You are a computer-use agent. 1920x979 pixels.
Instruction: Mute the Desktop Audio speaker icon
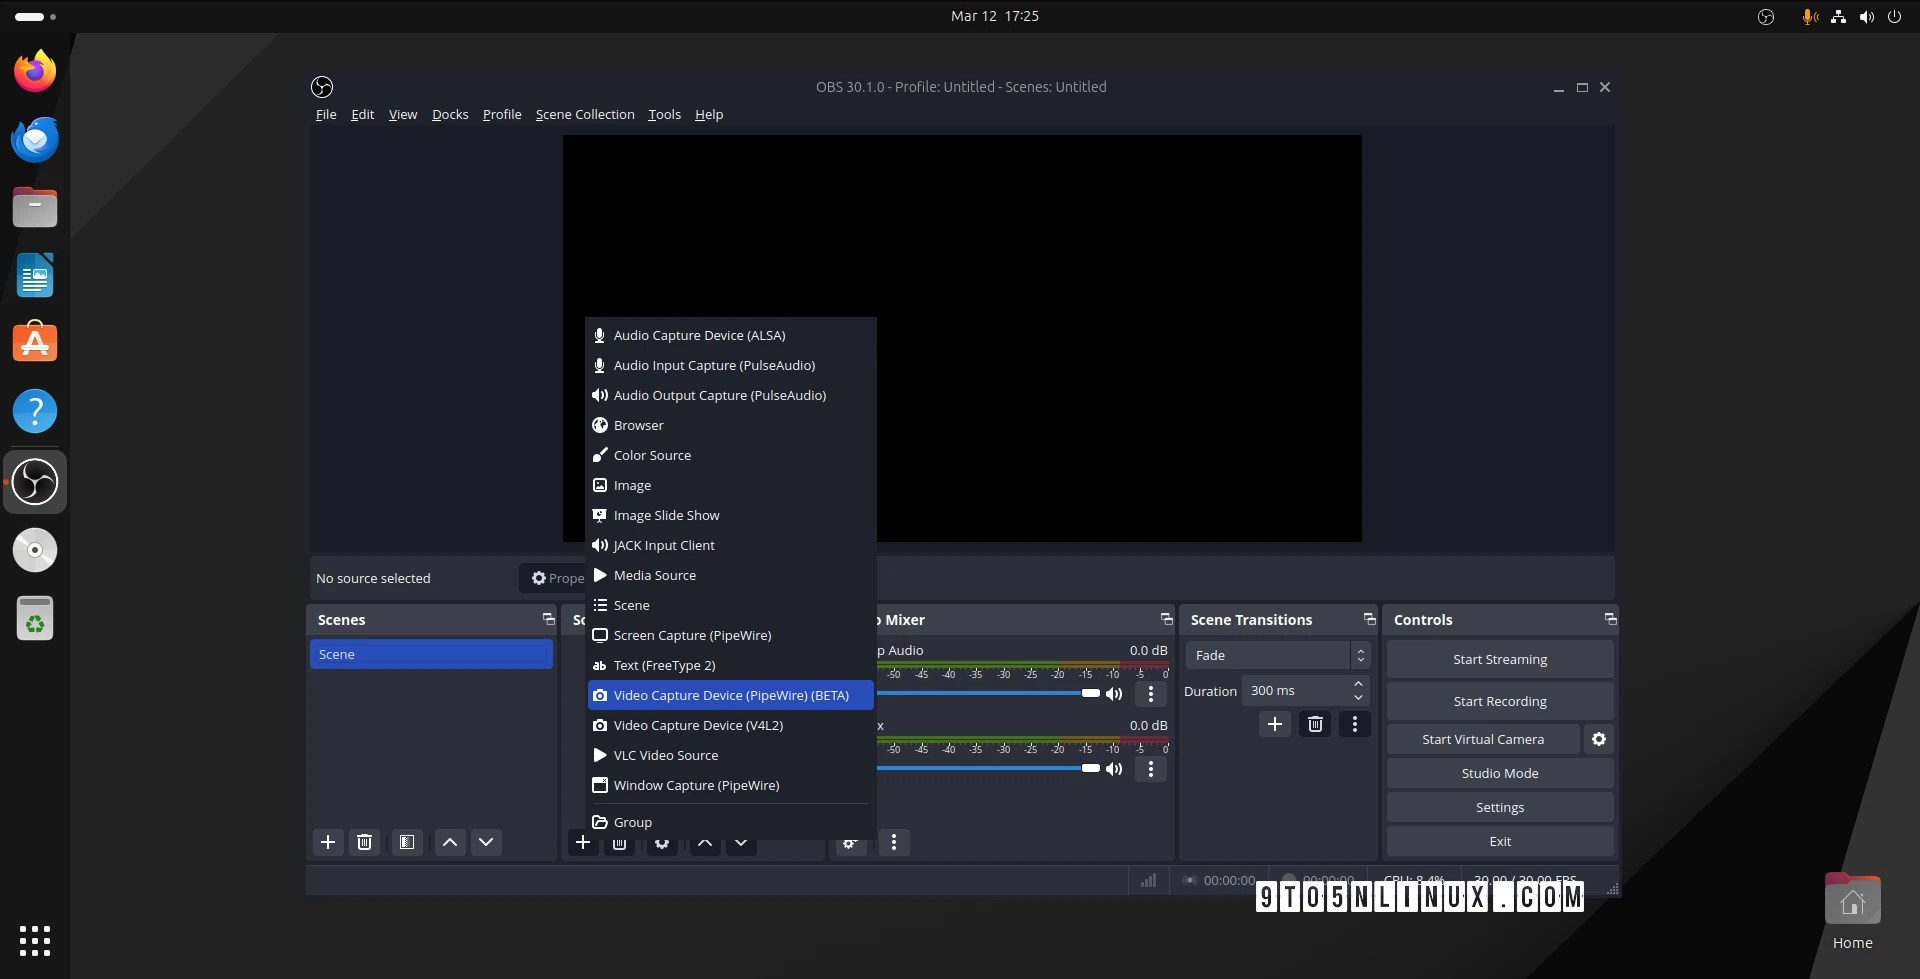pos(1114,693)
